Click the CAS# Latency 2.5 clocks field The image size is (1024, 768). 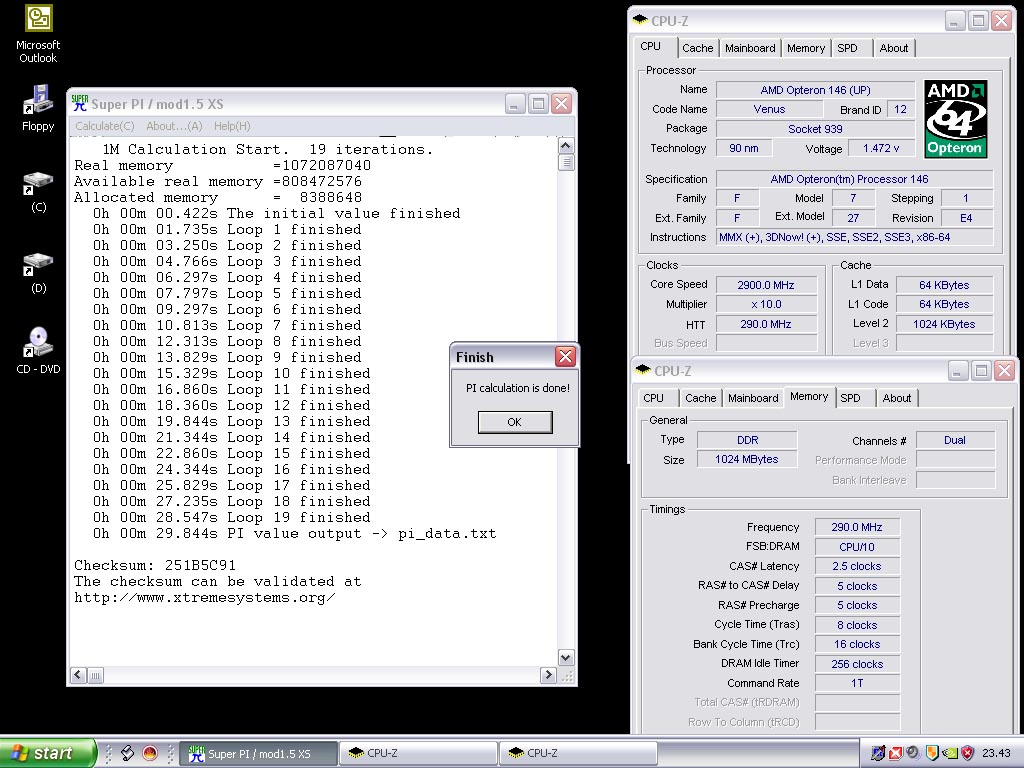pos(857,566)
